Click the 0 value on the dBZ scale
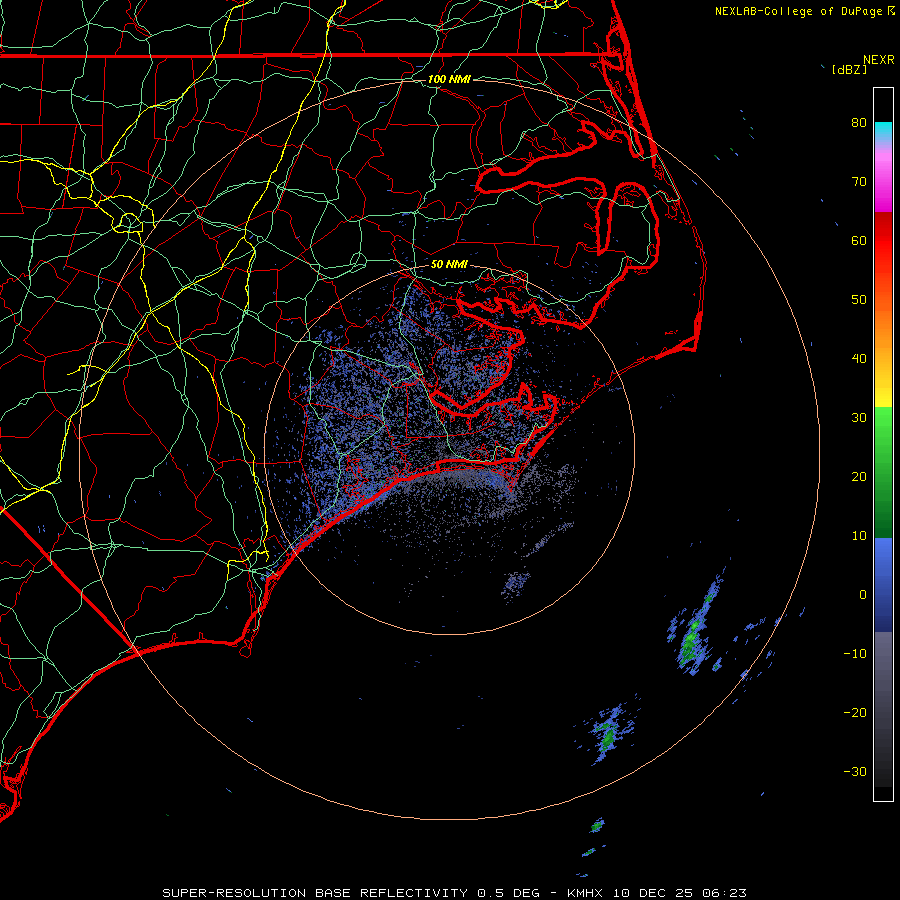 pyautogui.click(x=863, y=595)
